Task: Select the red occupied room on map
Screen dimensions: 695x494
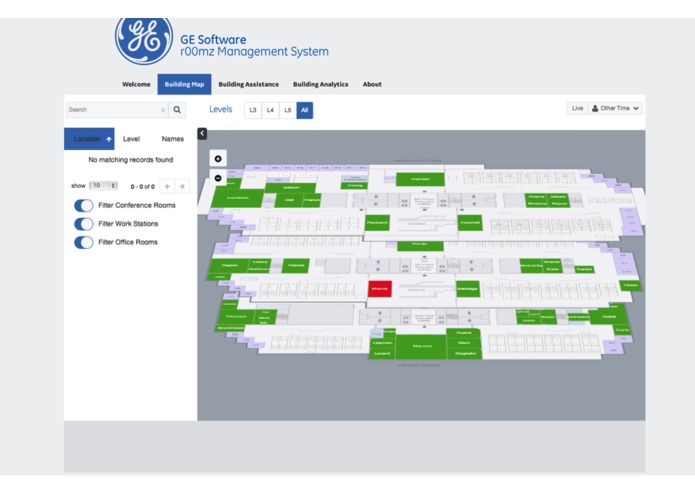Action: coord(380,289)
